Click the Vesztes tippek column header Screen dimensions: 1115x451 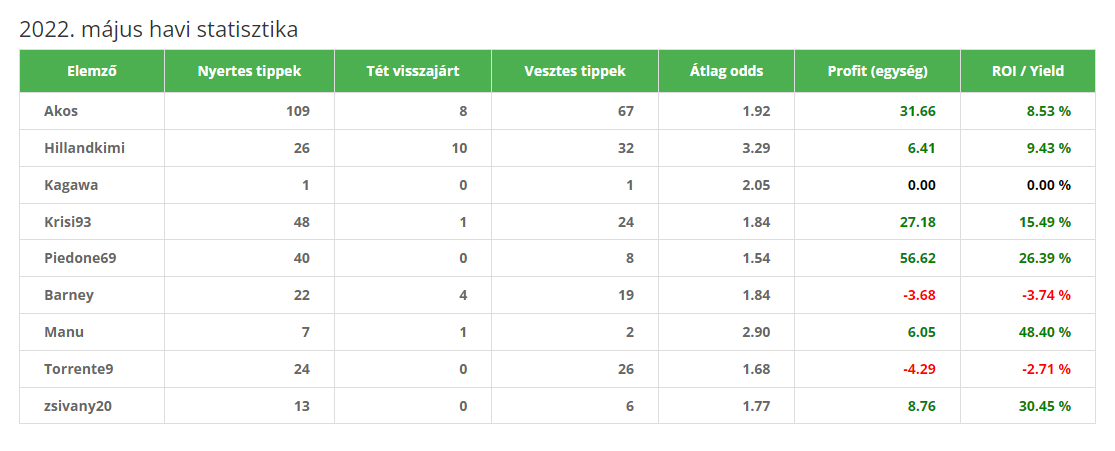pyautogui.click(x=575, y=71)
